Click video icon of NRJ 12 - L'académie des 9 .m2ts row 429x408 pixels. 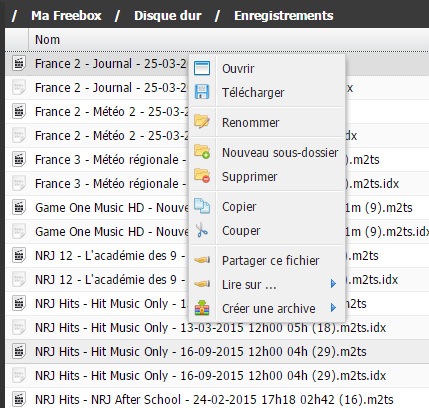(x=19, y=255)
